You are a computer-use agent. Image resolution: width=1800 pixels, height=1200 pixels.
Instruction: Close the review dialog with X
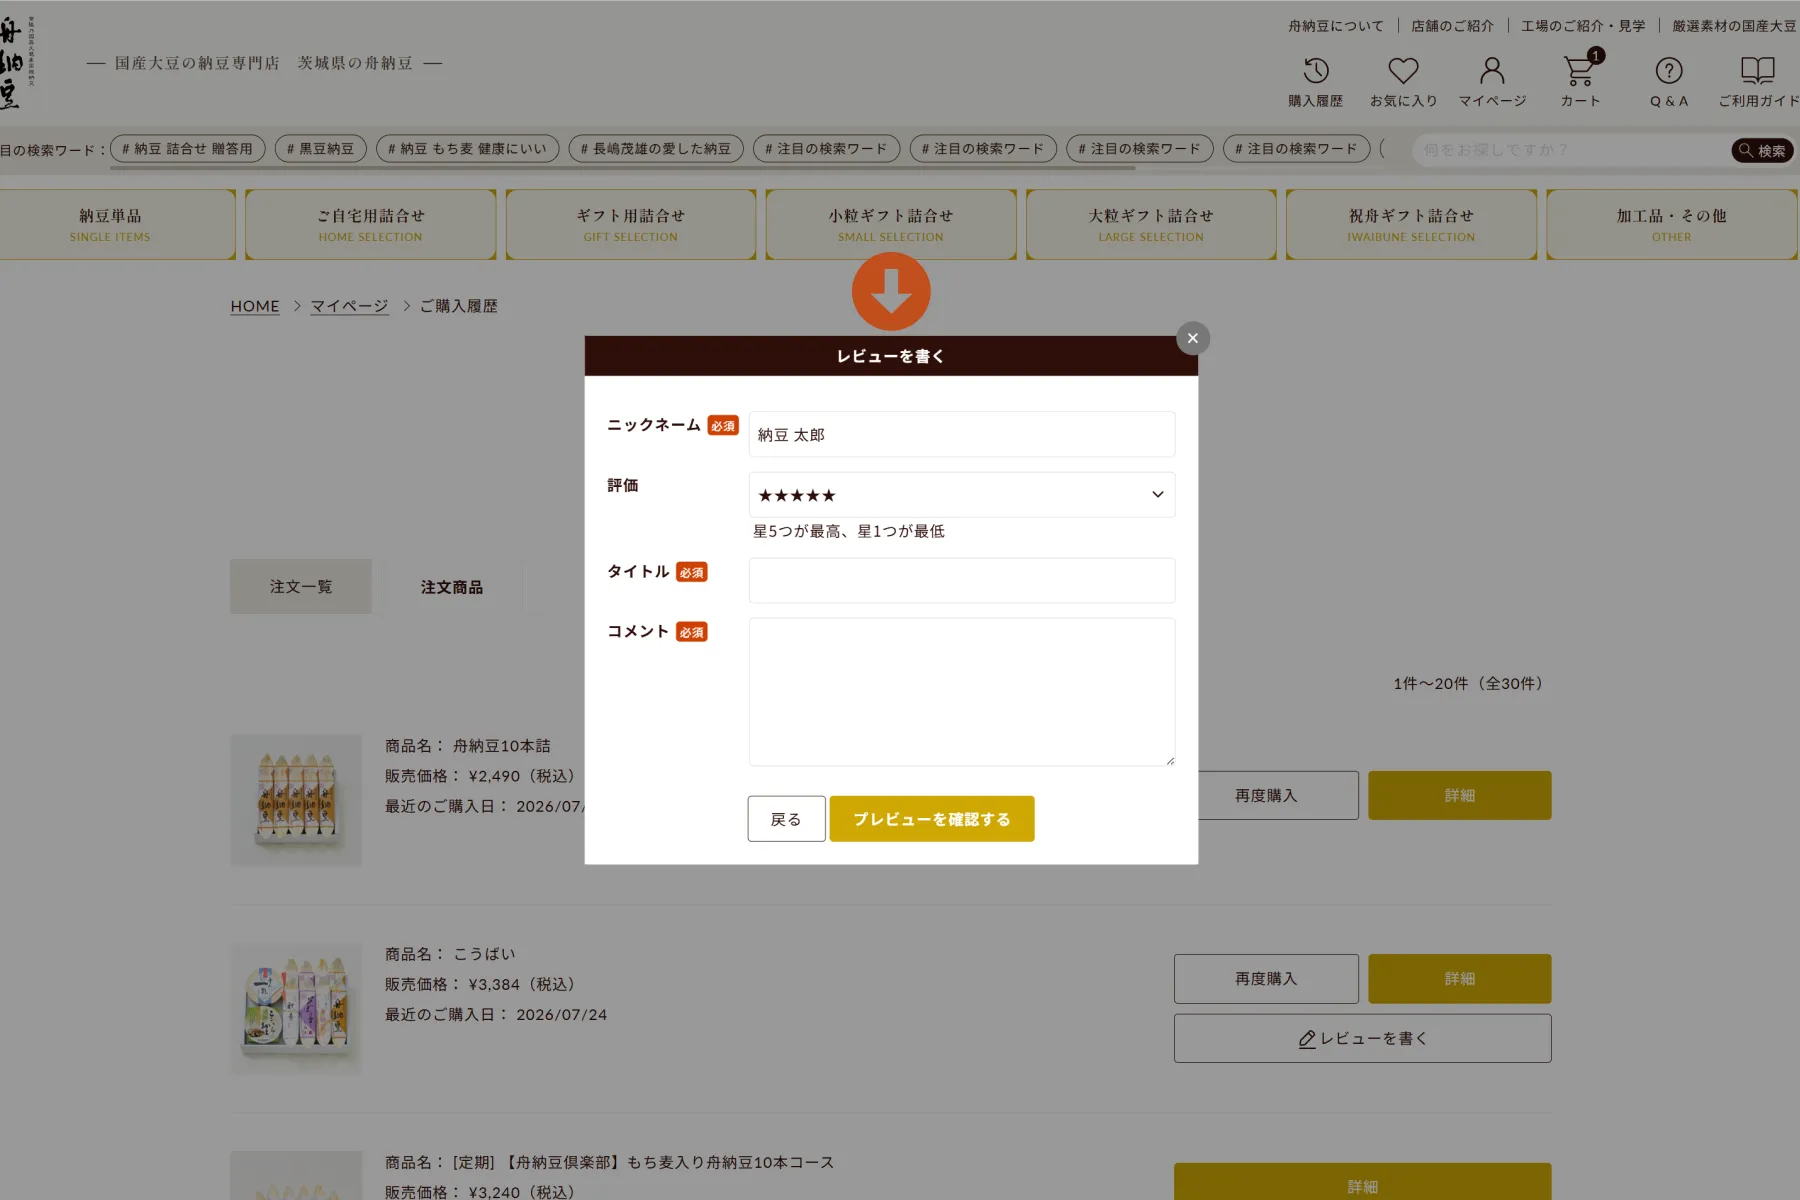[x=1192, y=338]
